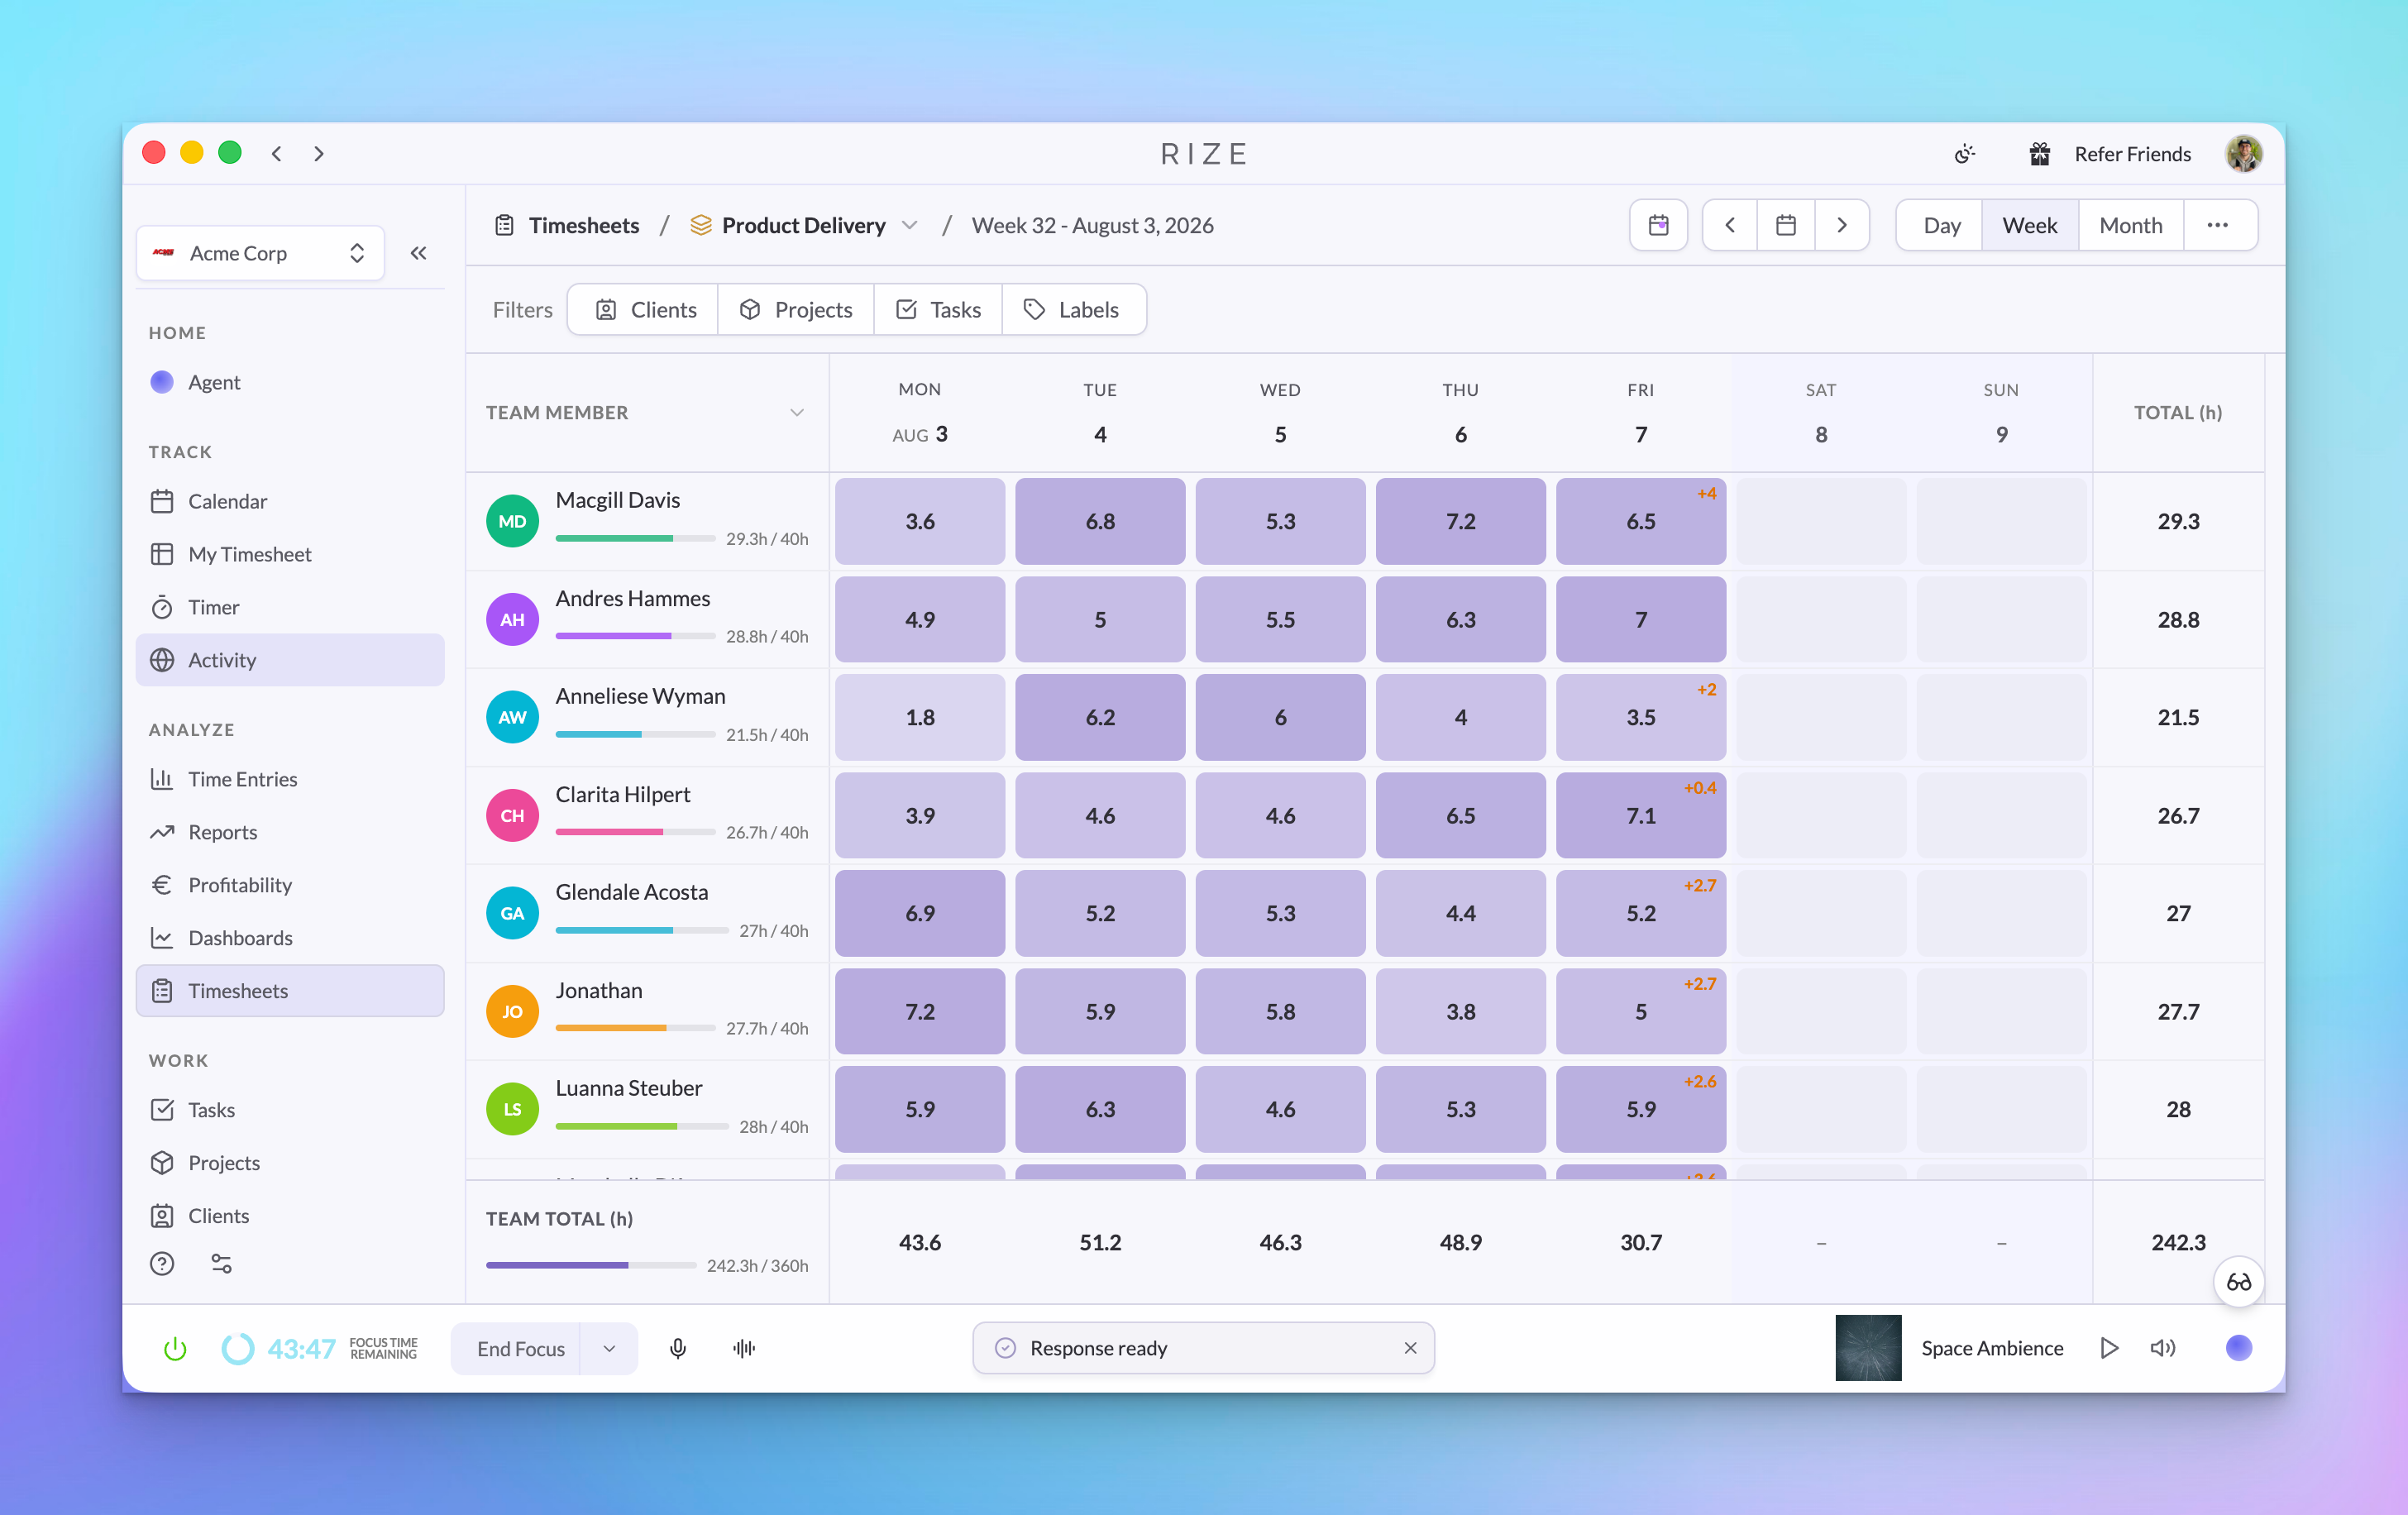Viewport: 2408px width, 1515px height.
Task: Click Macgill Davis's 29.3h/40h progress bar
Action: [x=636, y=539]
